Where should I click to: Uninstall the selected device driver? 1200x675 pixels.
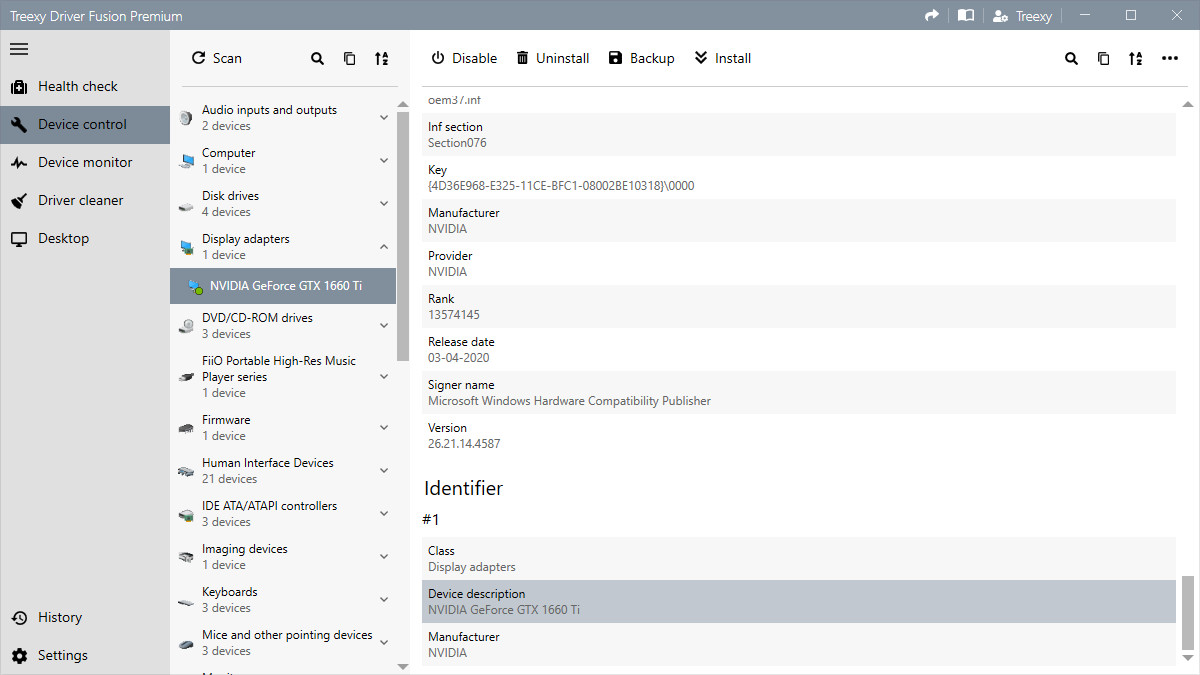pyautogui.click(x=552, y=58)
